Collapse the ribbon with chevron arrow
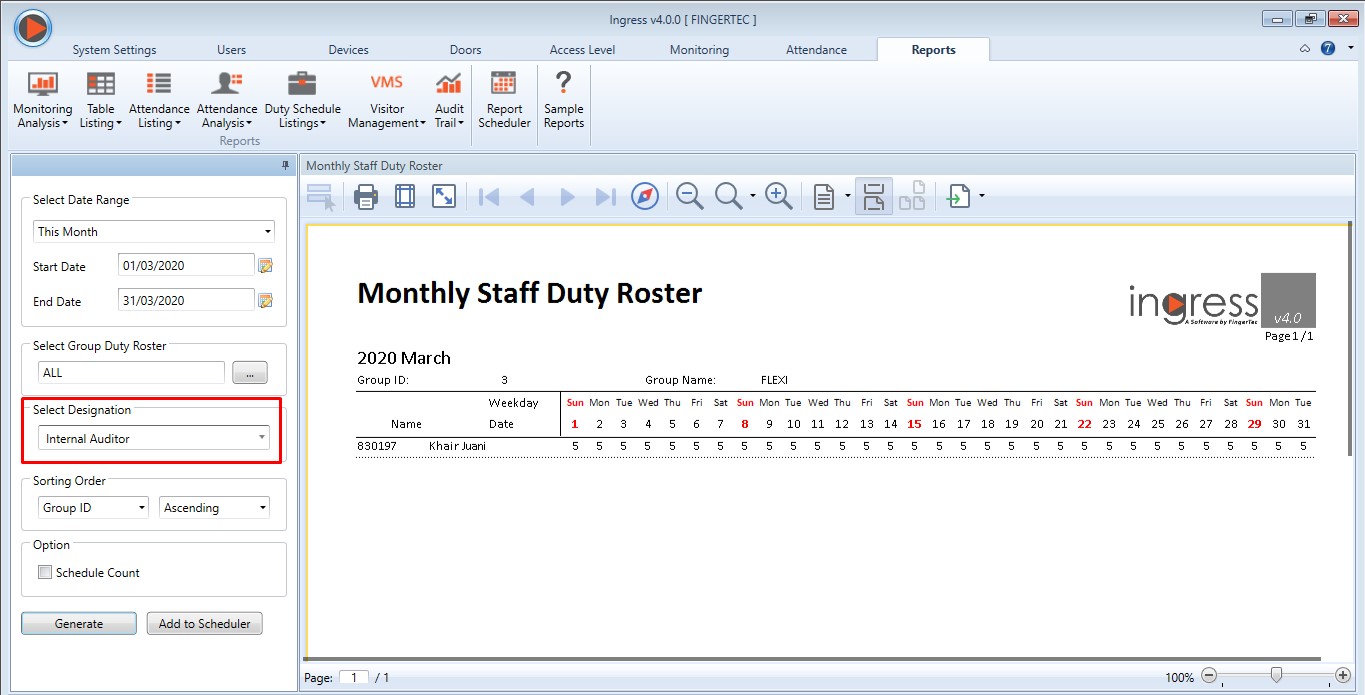 coord(1305,48)
